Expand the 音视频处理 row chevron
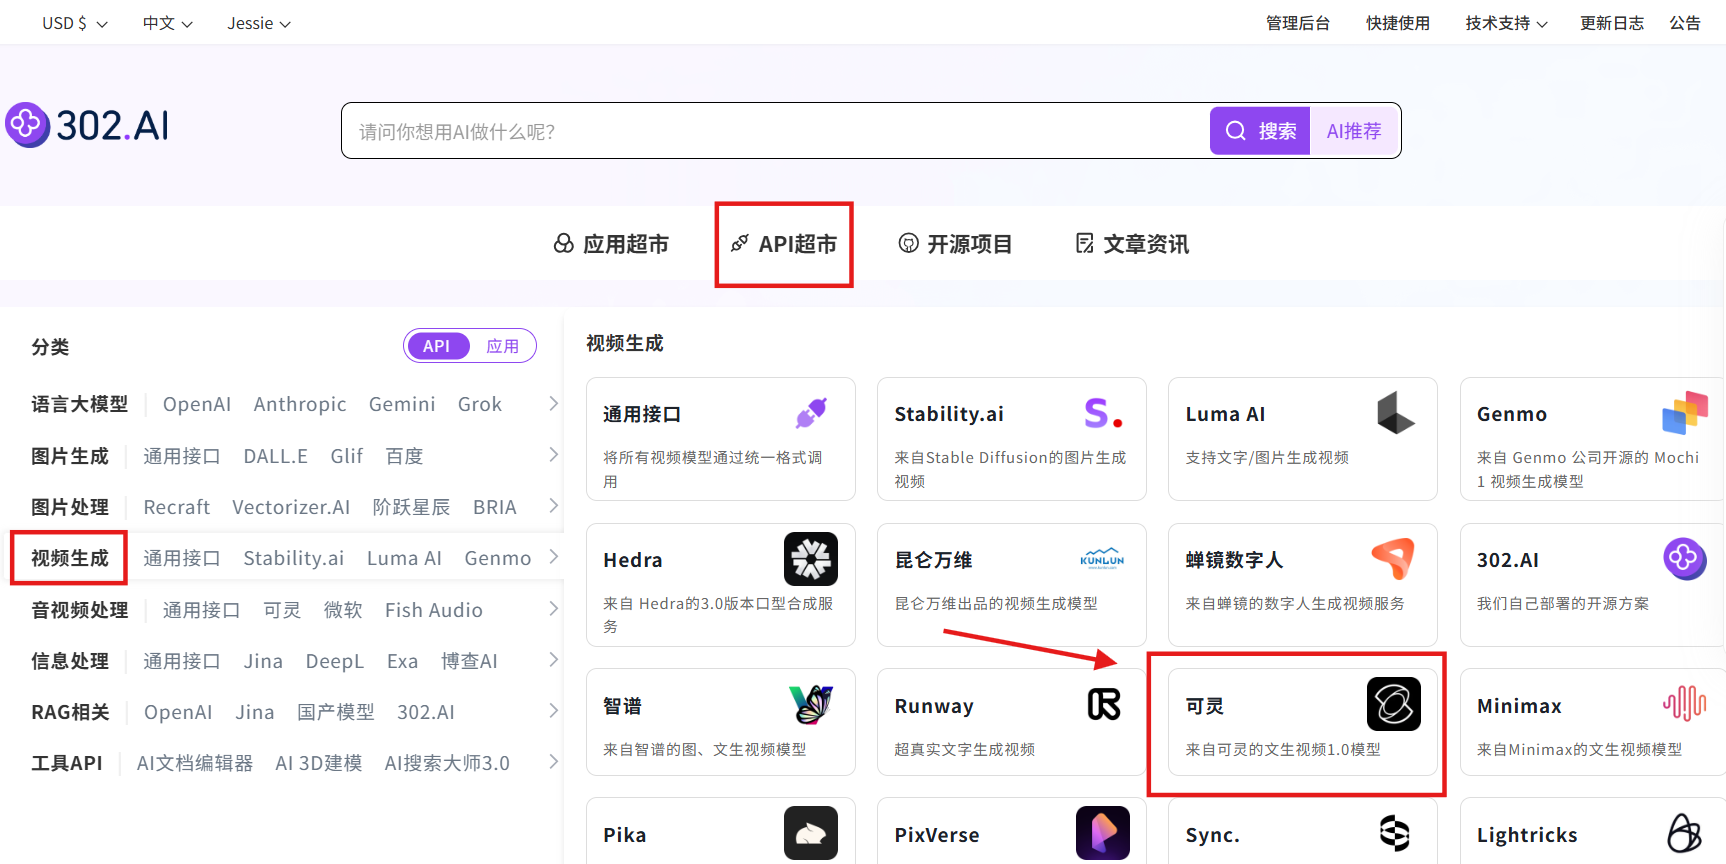1726x864 pixels. pos(553,608)
